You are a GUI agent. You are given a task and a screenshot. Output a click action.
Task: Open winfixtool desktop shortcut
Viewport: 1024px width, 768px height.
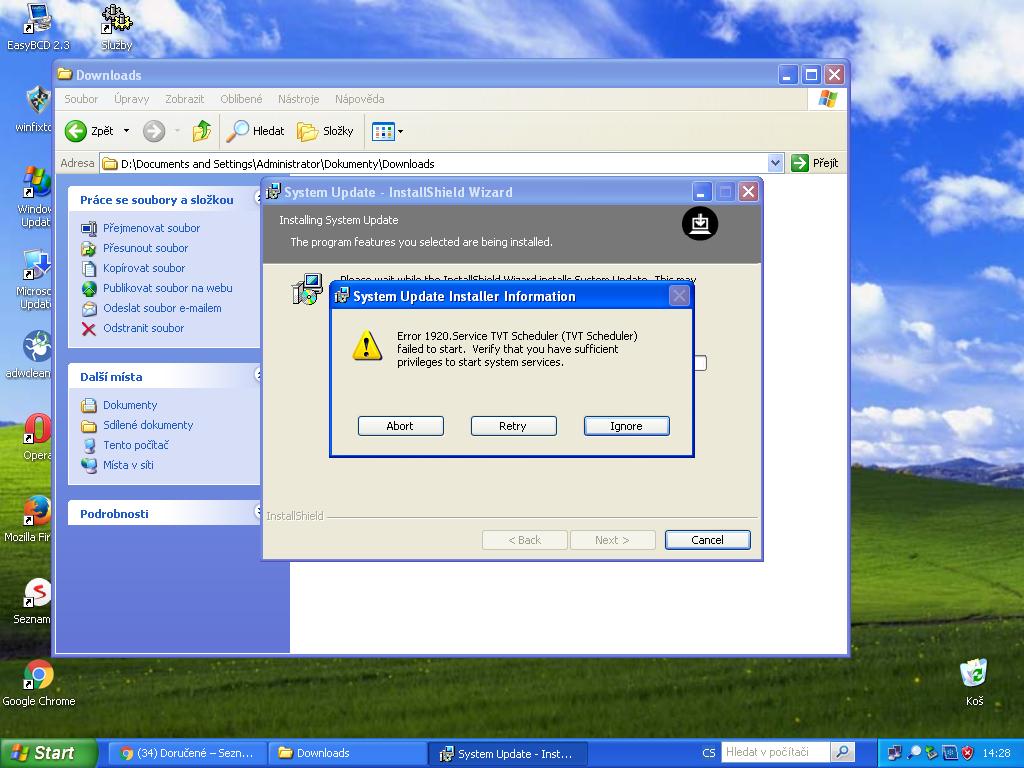coord(36,109)
